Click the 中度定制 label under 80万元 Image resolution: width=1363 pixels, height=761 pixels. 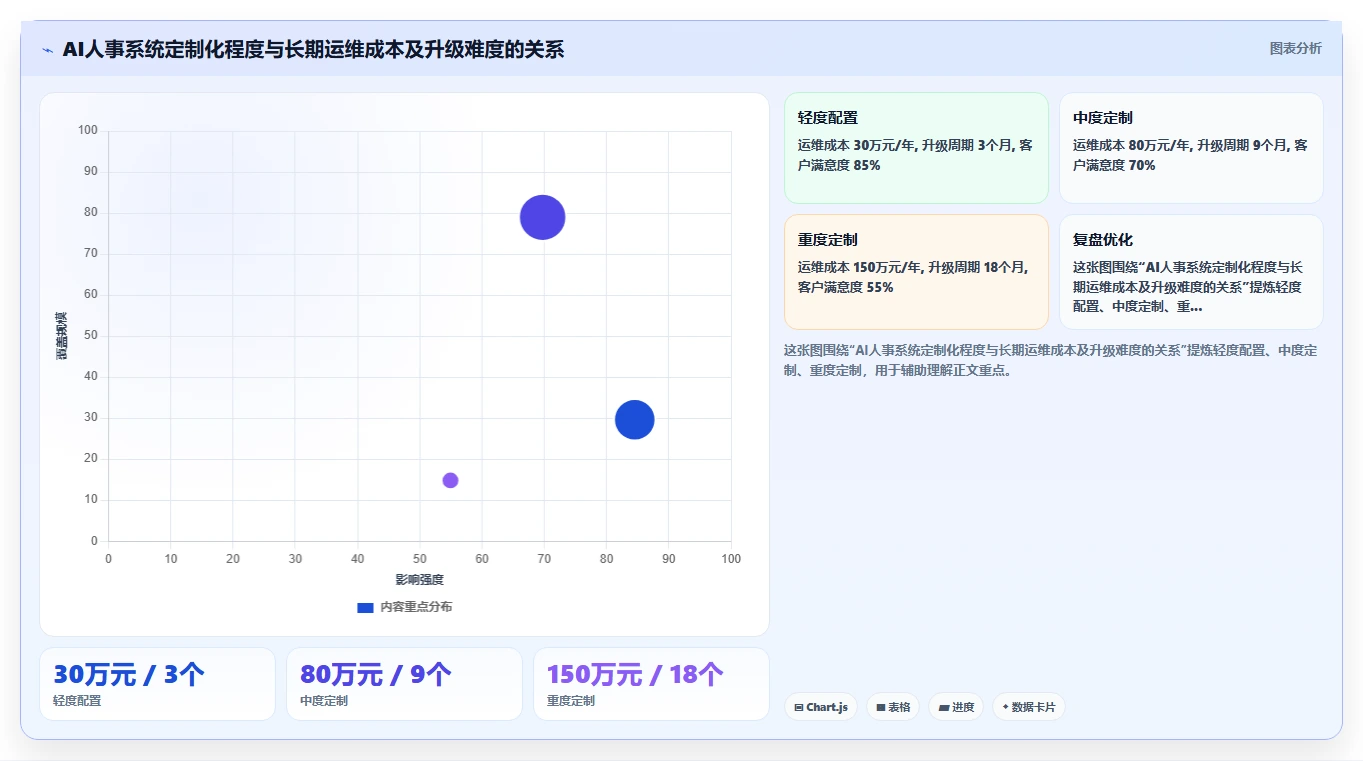324,701
